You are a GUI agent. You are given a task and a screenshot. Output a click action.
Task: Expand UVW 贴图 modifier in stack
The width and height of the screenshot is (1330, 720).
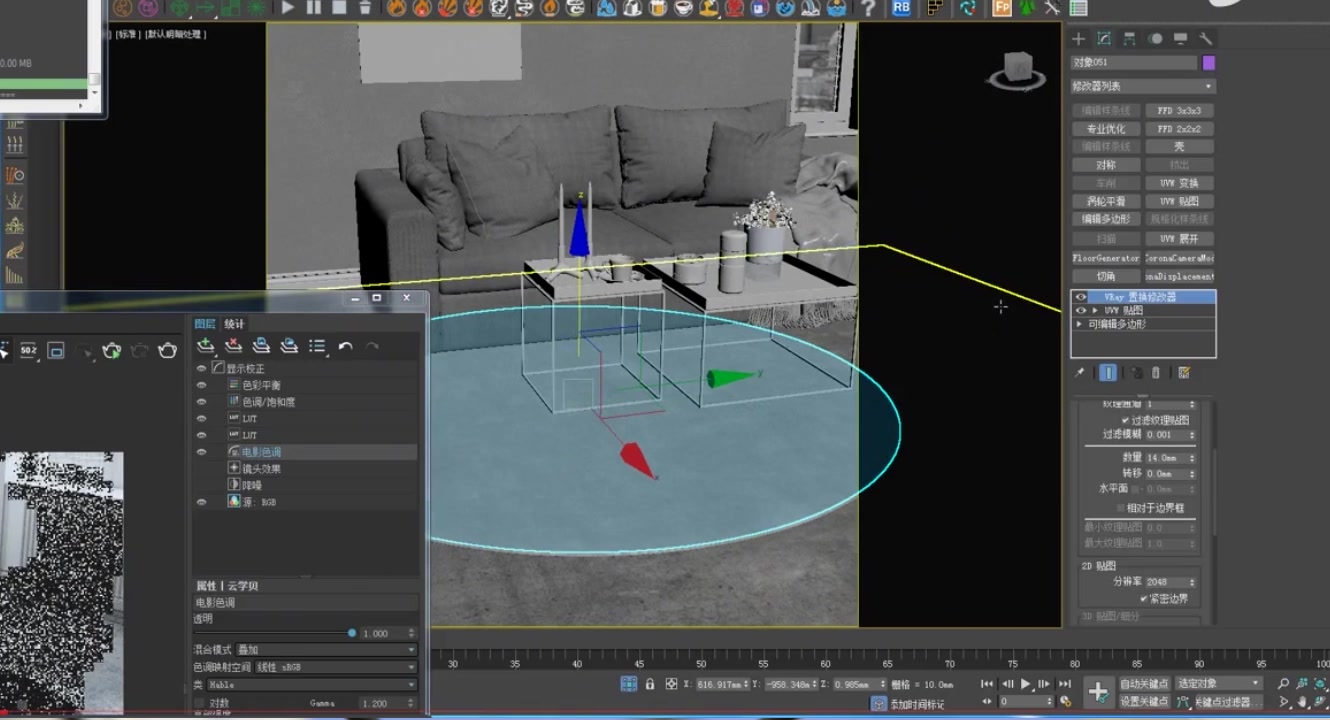pos(1094,311)
